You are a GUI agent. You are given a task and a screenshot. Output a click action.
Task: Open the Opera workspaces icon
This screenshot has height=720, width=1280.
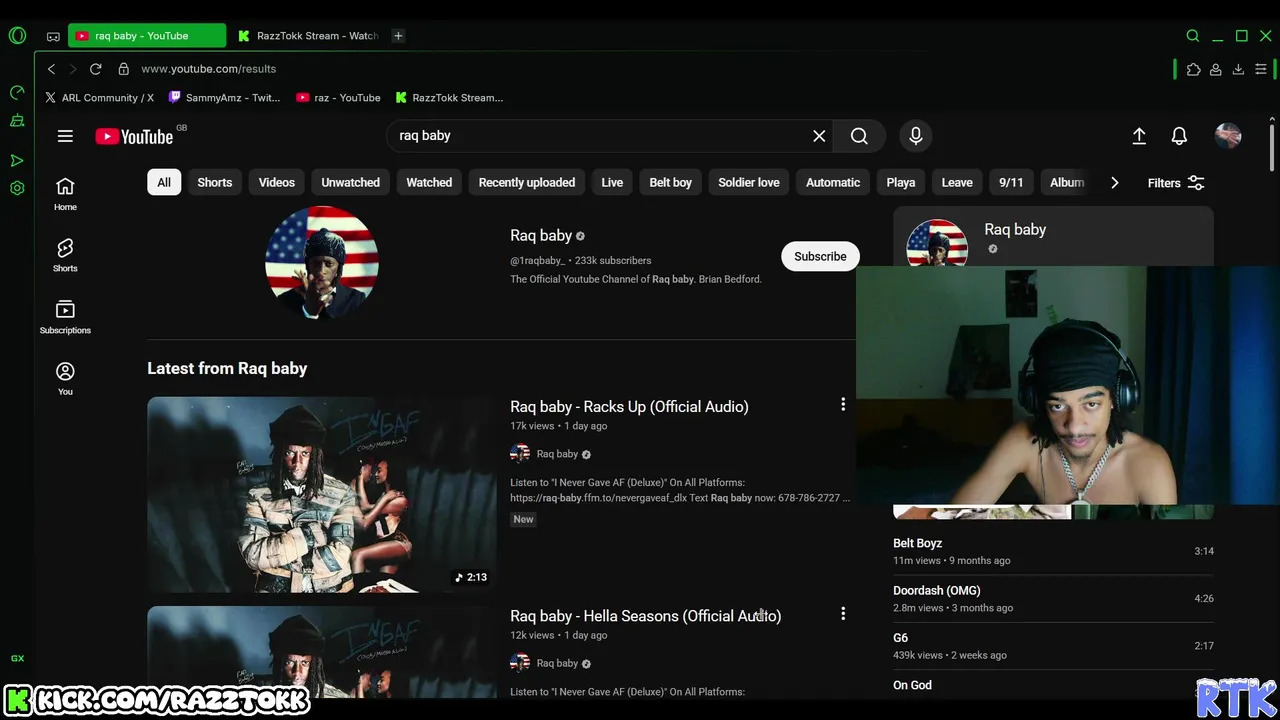53,36
